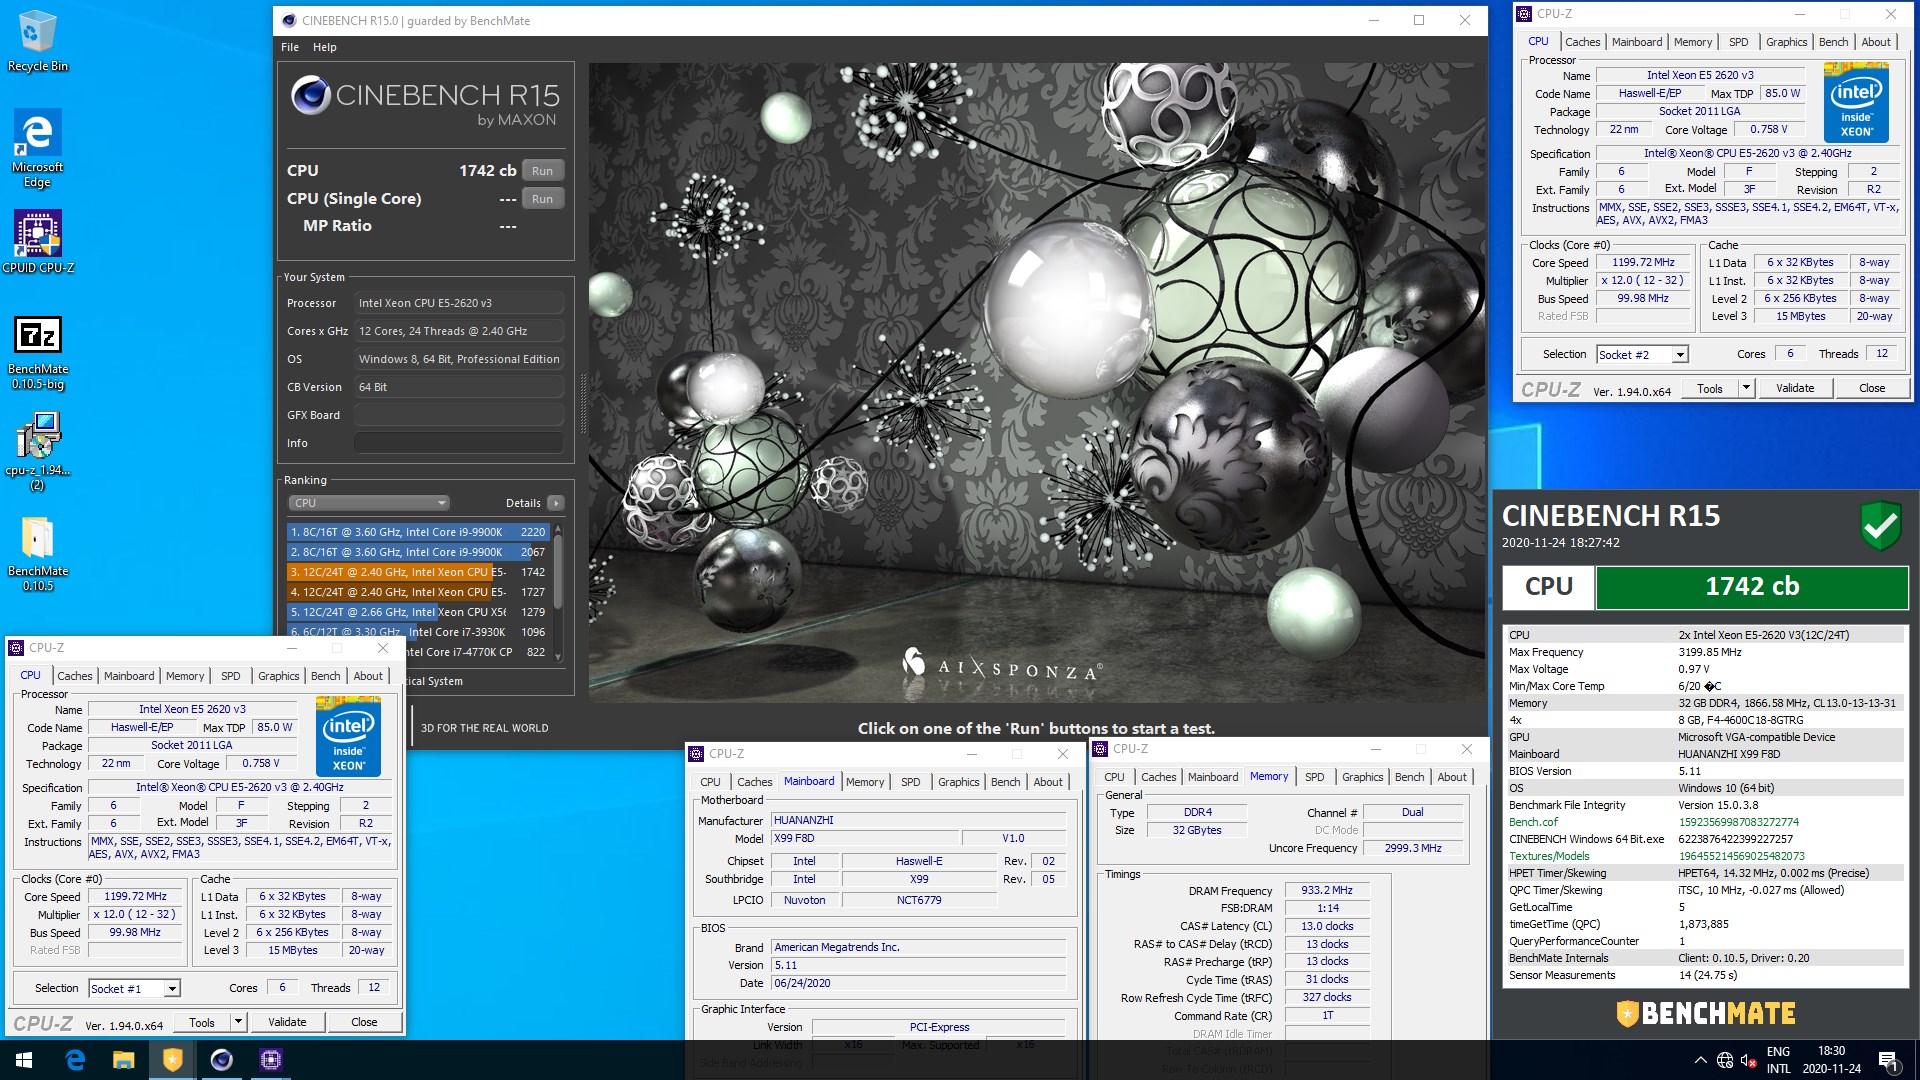Select ranking row 3 Xeon score 1742
The width and height of the screenshot is (1920, 1080).
[x=418, y=572]
